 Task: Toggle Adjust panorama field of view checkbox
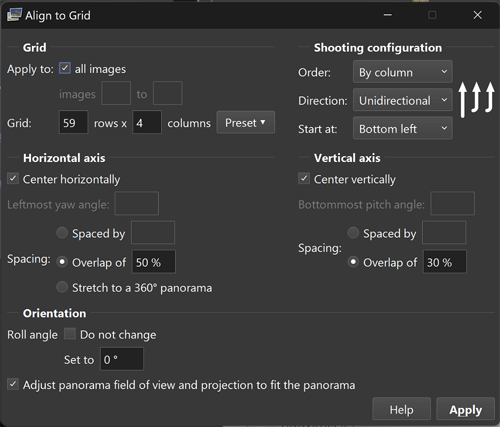pyautogui.click(x=13, y=384)
